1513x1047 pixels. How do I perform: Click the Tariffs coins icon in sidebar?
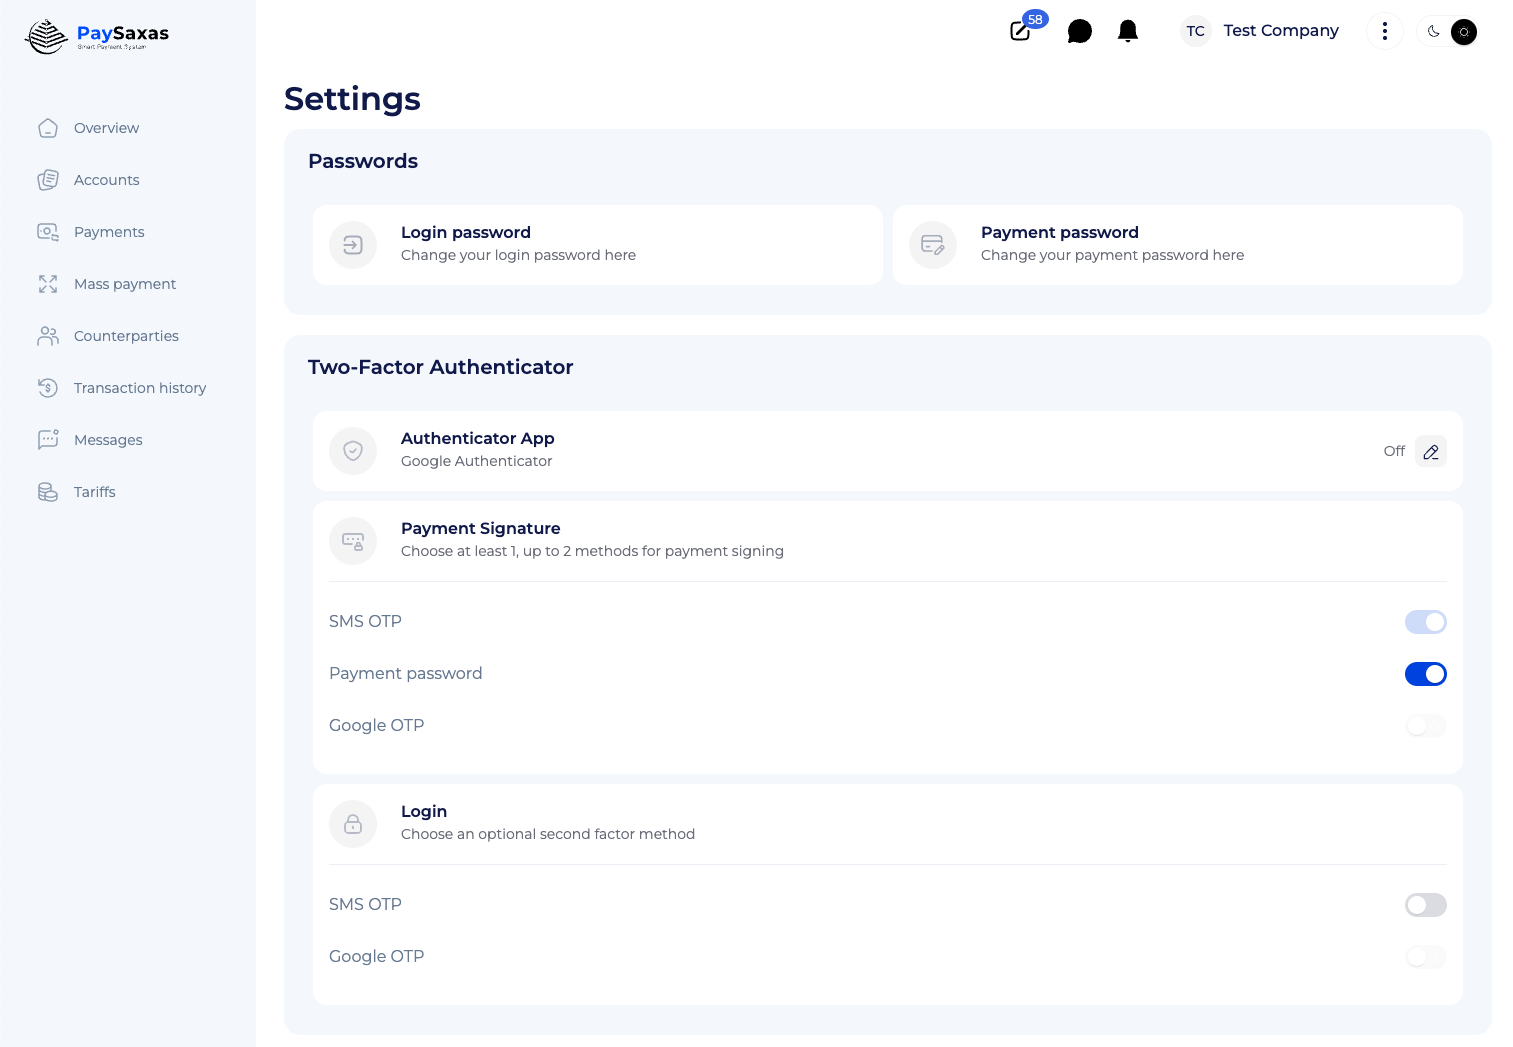[48, 492]
